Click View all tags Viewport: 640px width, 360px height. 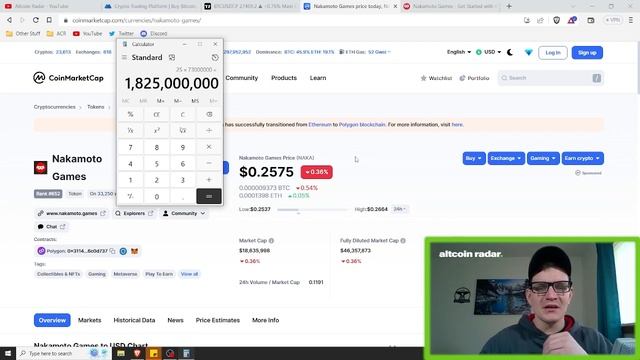pyautogui.click(x=189, y=274)
